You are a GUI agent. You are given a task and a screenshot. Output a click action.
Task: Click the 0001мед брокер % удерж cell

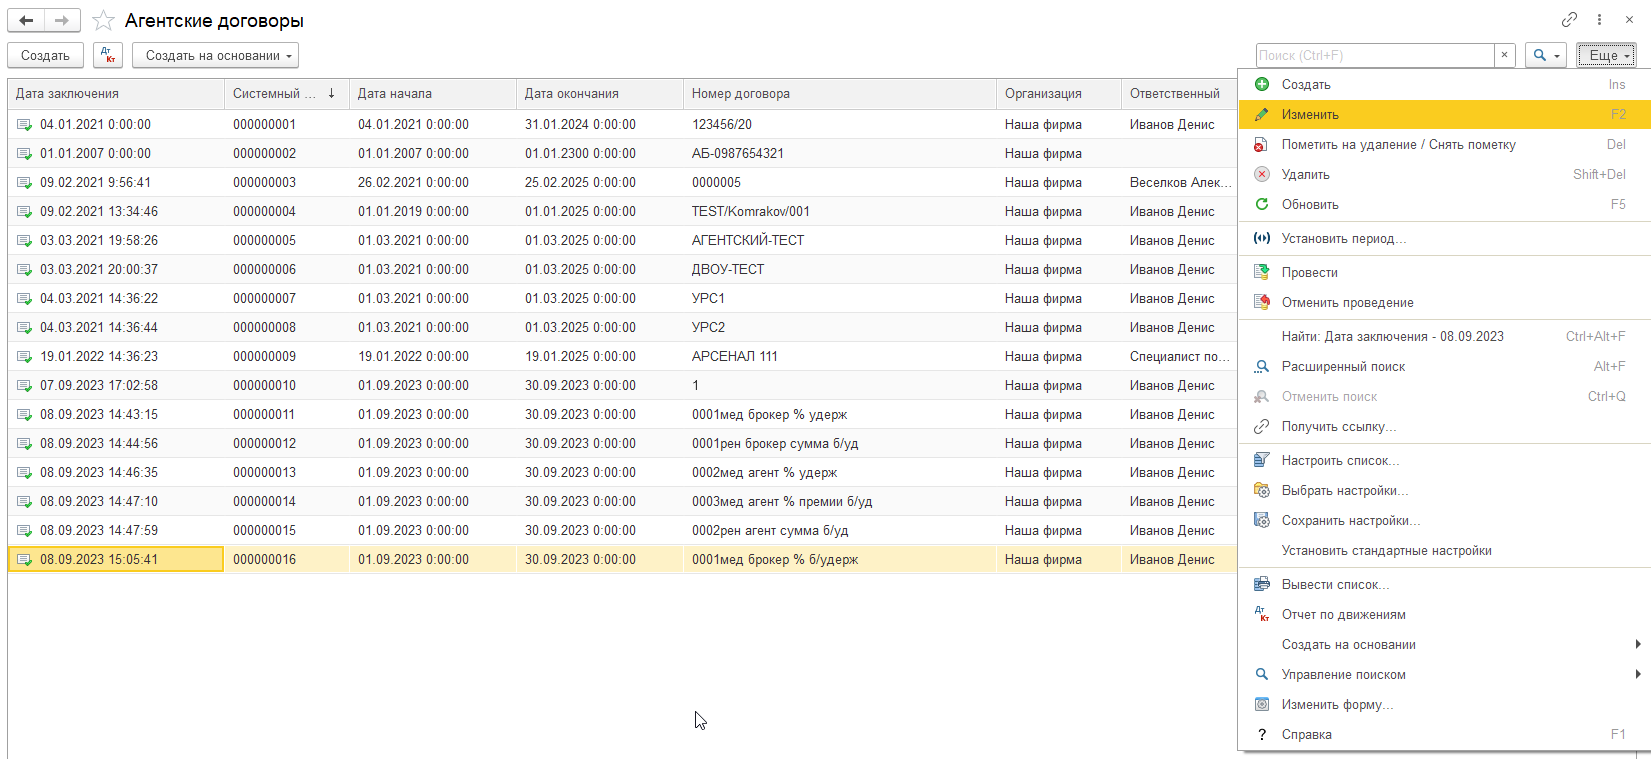[840, 414]
